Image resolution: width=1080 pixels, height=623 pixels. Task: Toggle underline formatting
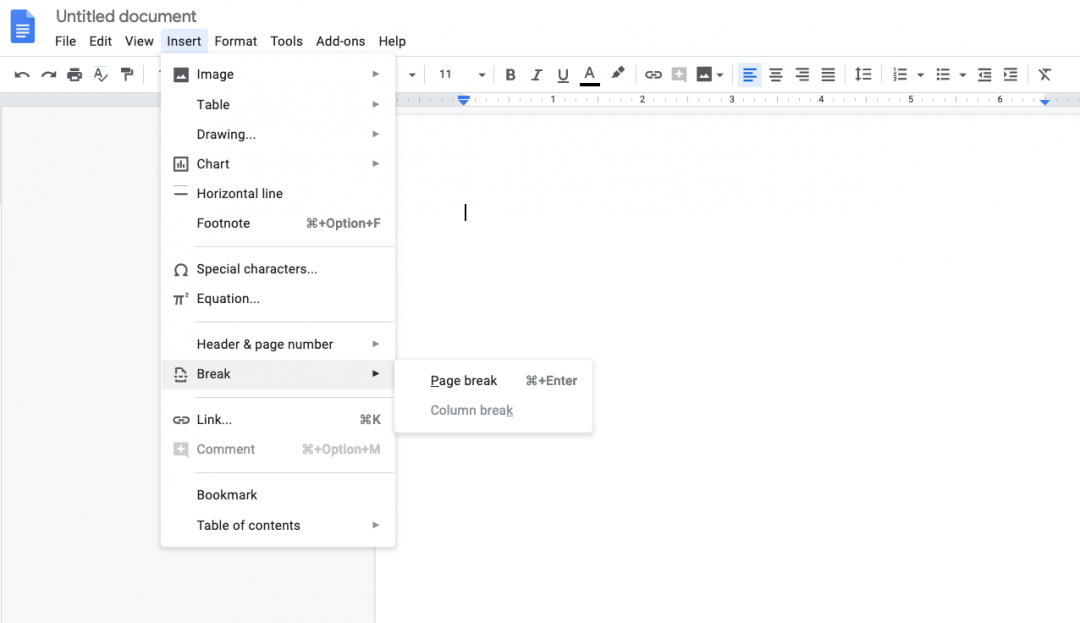tap(563, 74)
